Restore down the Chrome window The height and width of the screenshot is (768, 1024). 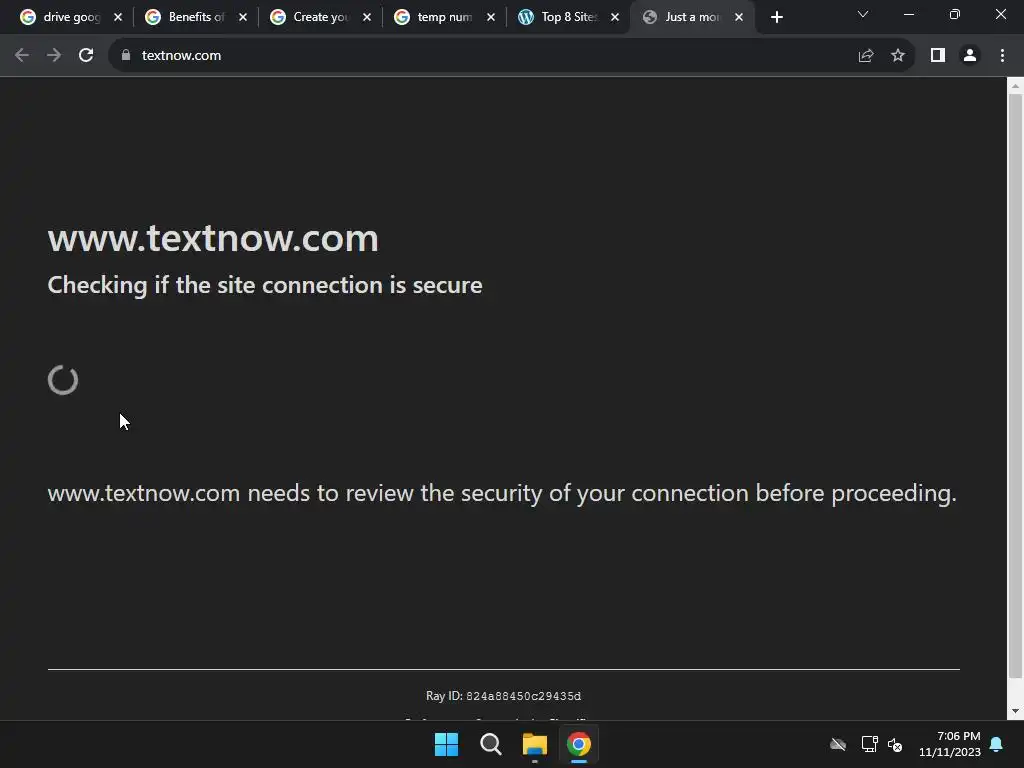click(x=955, y=14)
